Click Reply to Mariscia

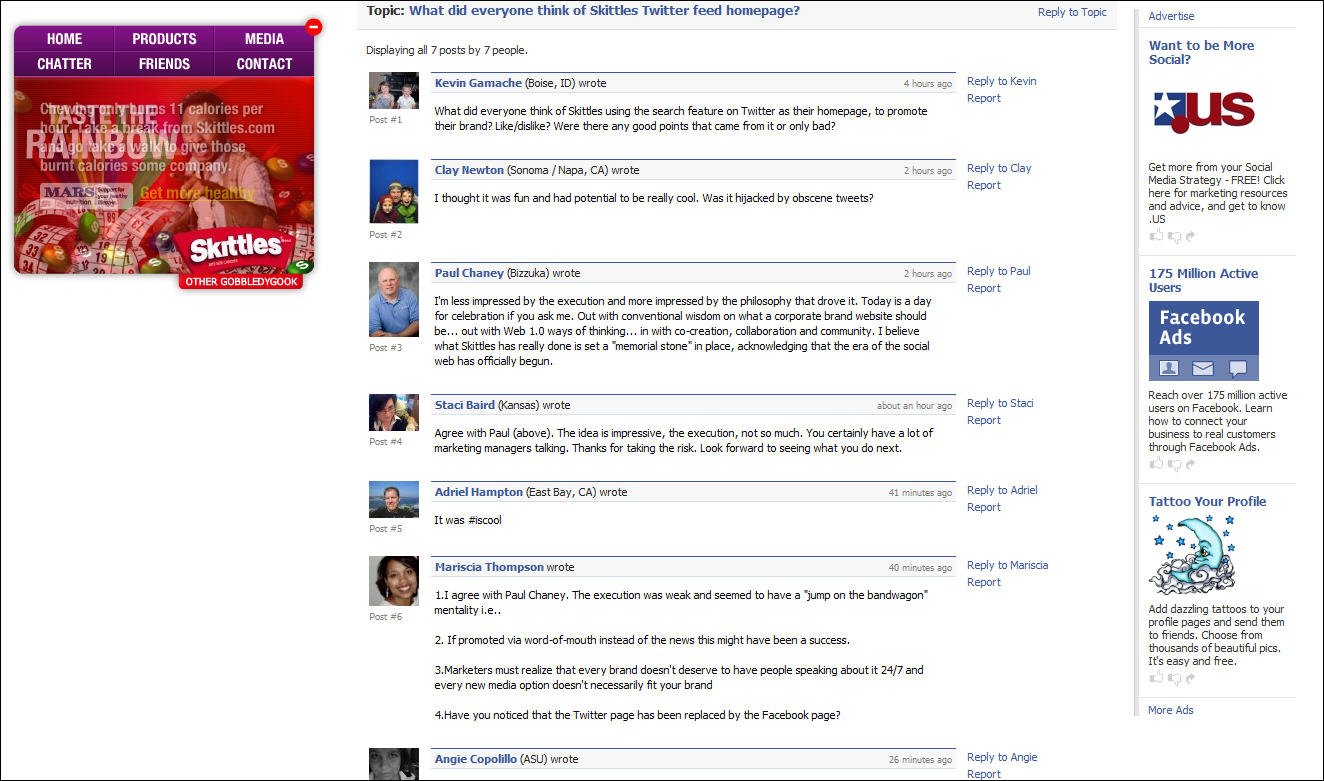click(1007, 565)
